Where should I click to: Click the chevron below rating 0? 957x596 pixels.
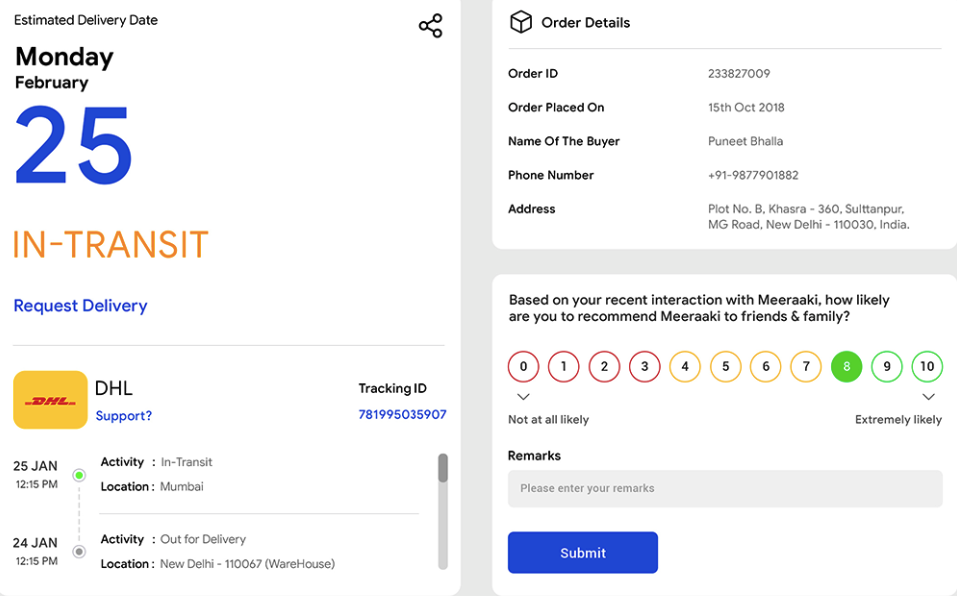tap(523, 397)
